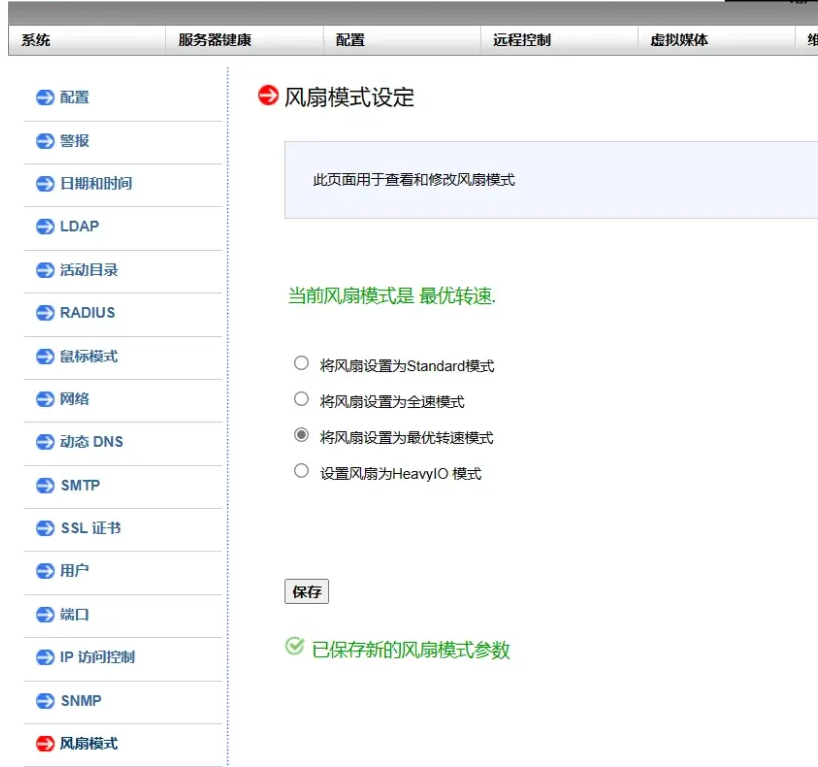Open the 服务器健康 top menu
818x767 pixels.
tap(215, 40)
